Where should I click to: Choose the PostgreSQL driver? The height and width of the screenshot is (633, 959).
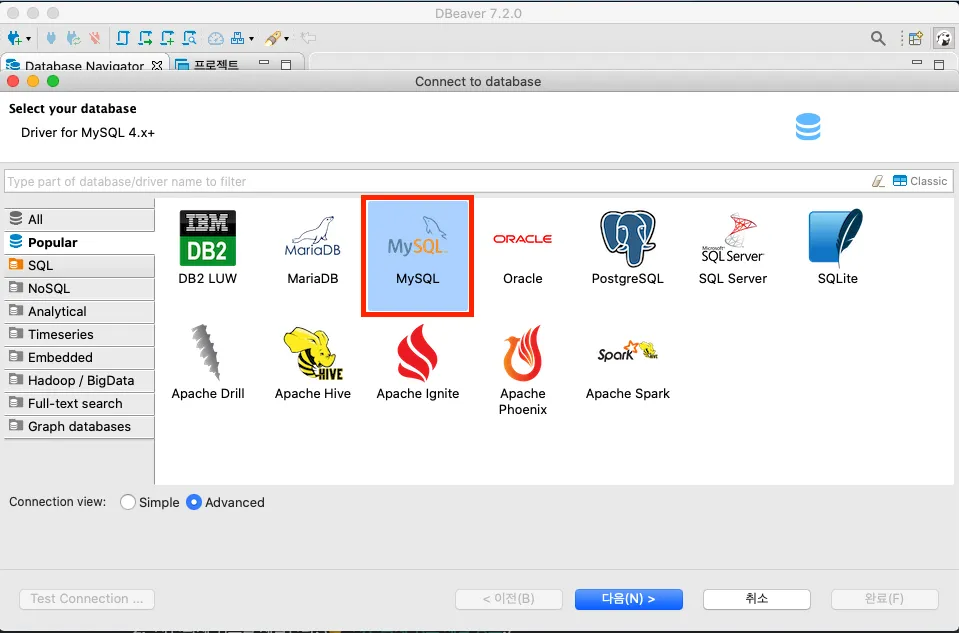628,248
